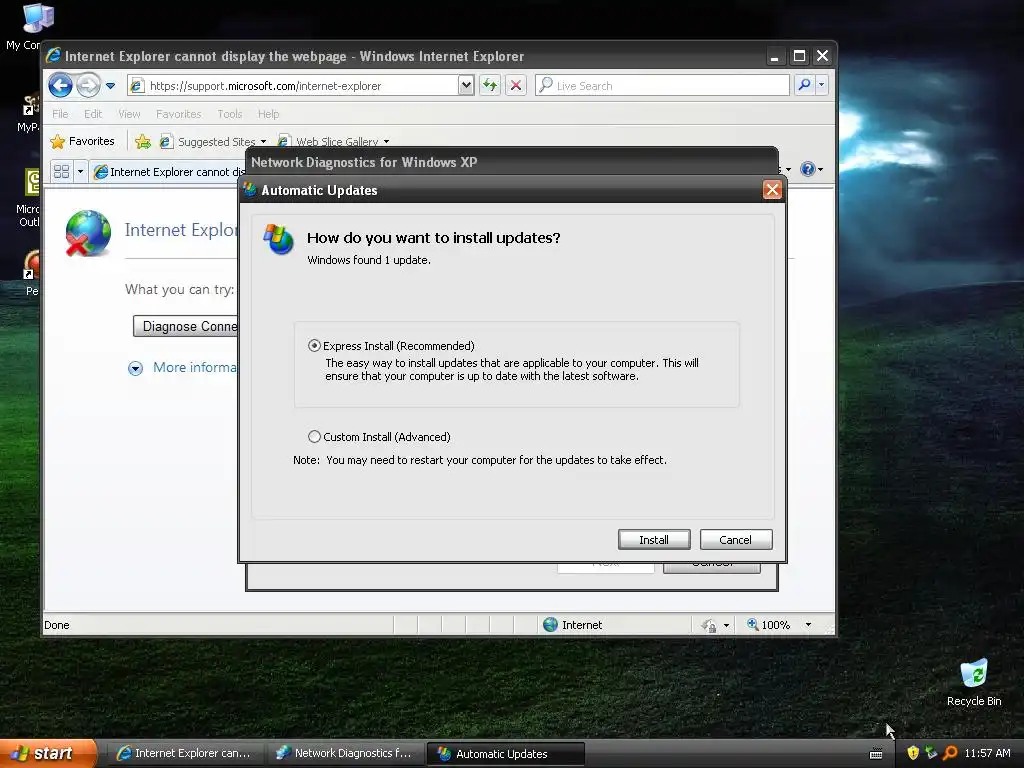This screenshot has height=768, width=1024.
Task: Click the Internet Explorer Forward arrow button
Action: coord(88,86)
